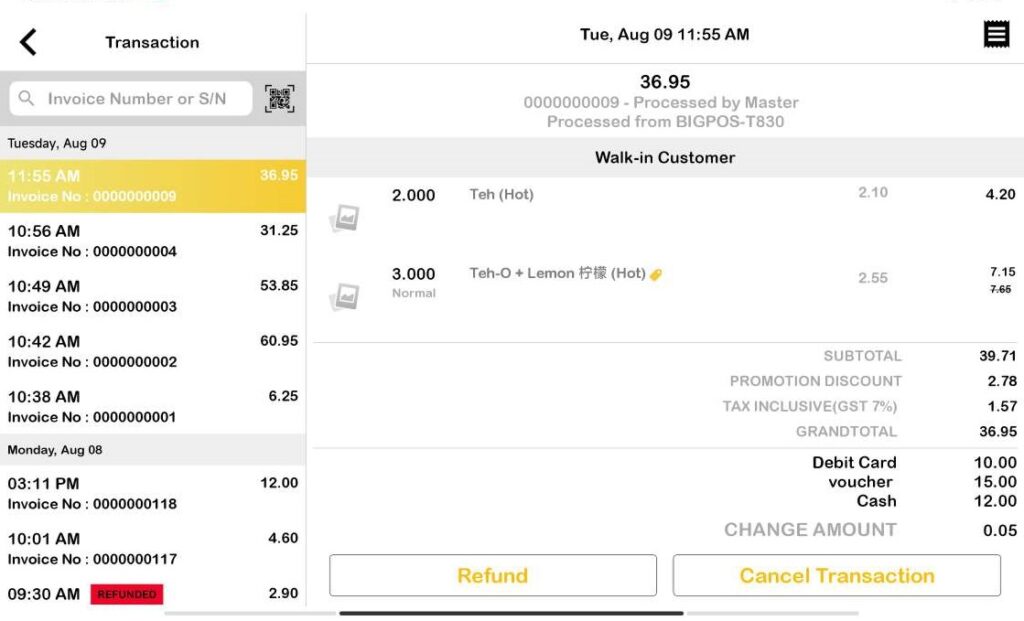Select the 11:55 AM invoice 0000000009

152,186
